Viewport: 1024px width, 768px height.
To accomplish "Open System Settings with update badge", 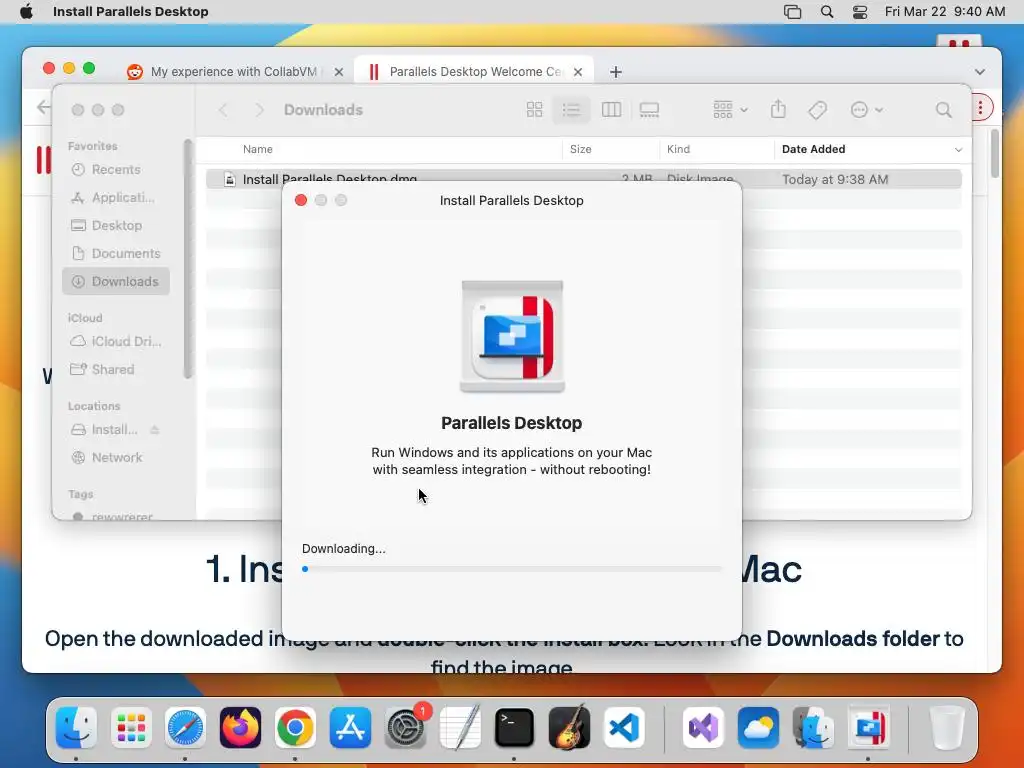I will pos(406,728).
